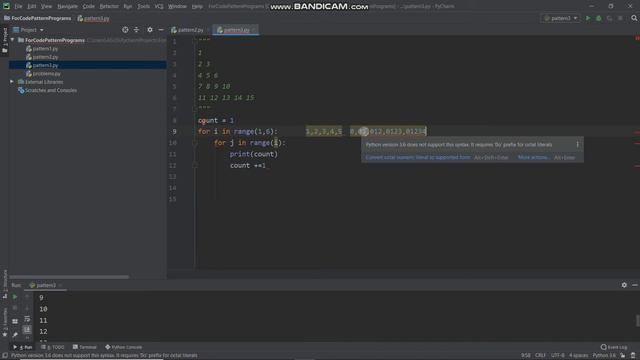Open the Code menu
The height and width of the screenshot is (360, 640).
point(89,7)
